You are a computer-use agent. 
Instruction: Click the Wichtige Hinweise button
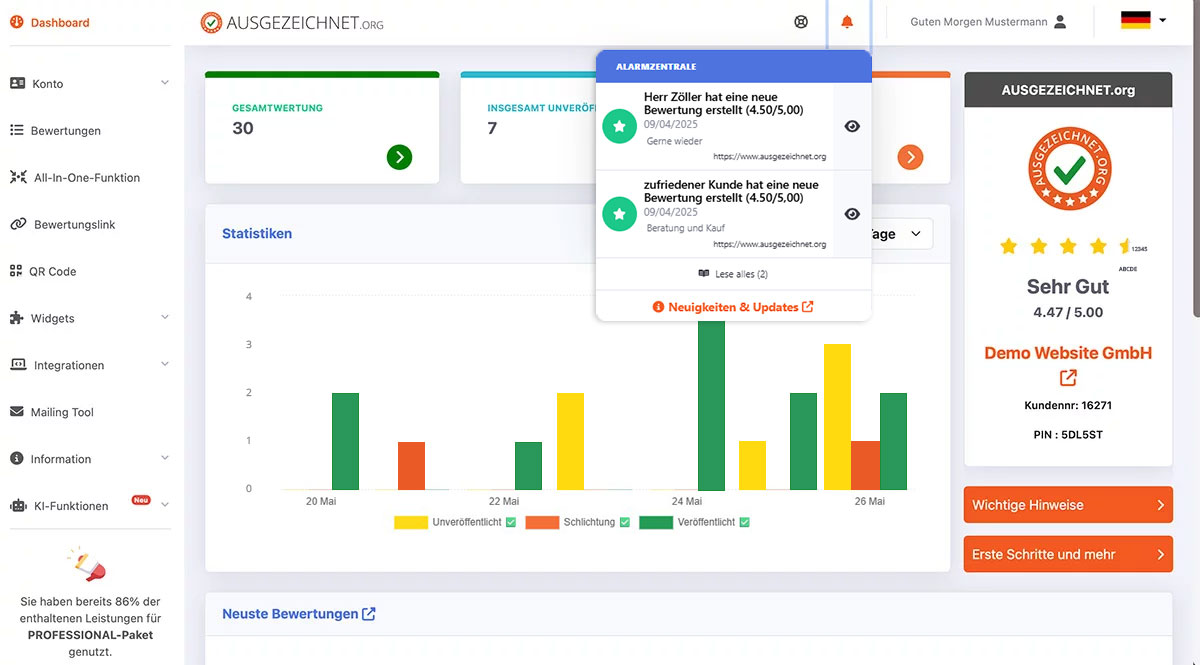click(1067, 505)
